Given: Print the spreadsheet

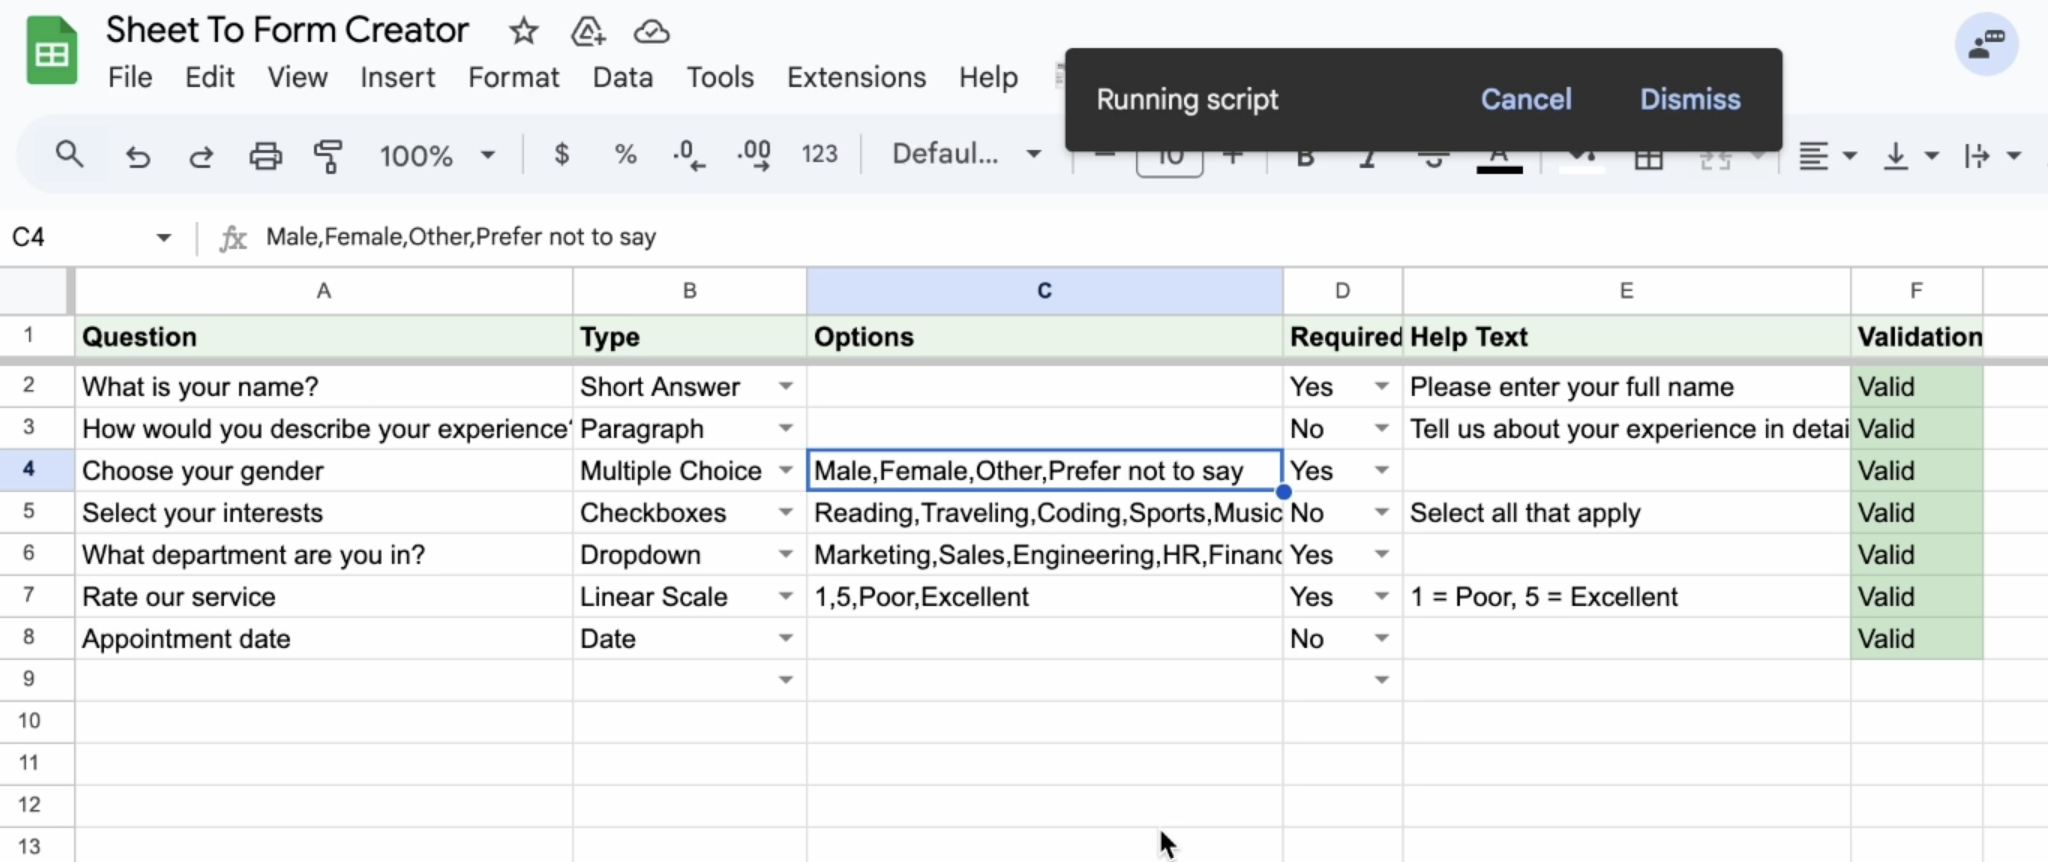Looking at the screenshot, I should pos(265,156).
